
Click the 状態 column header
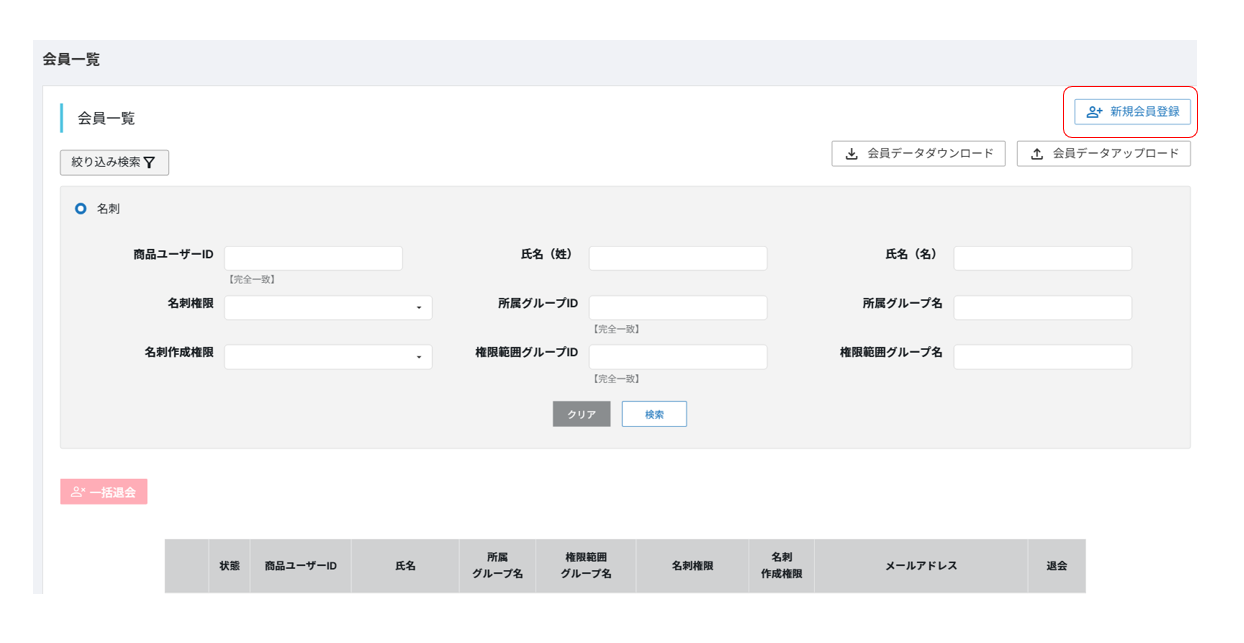pos(230,566)
